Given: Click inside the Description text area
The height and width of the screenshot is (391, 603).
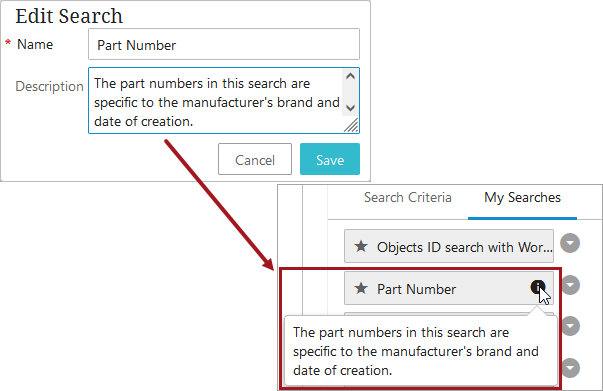Looking at the screenshot, I should click(x=215, y=101).
